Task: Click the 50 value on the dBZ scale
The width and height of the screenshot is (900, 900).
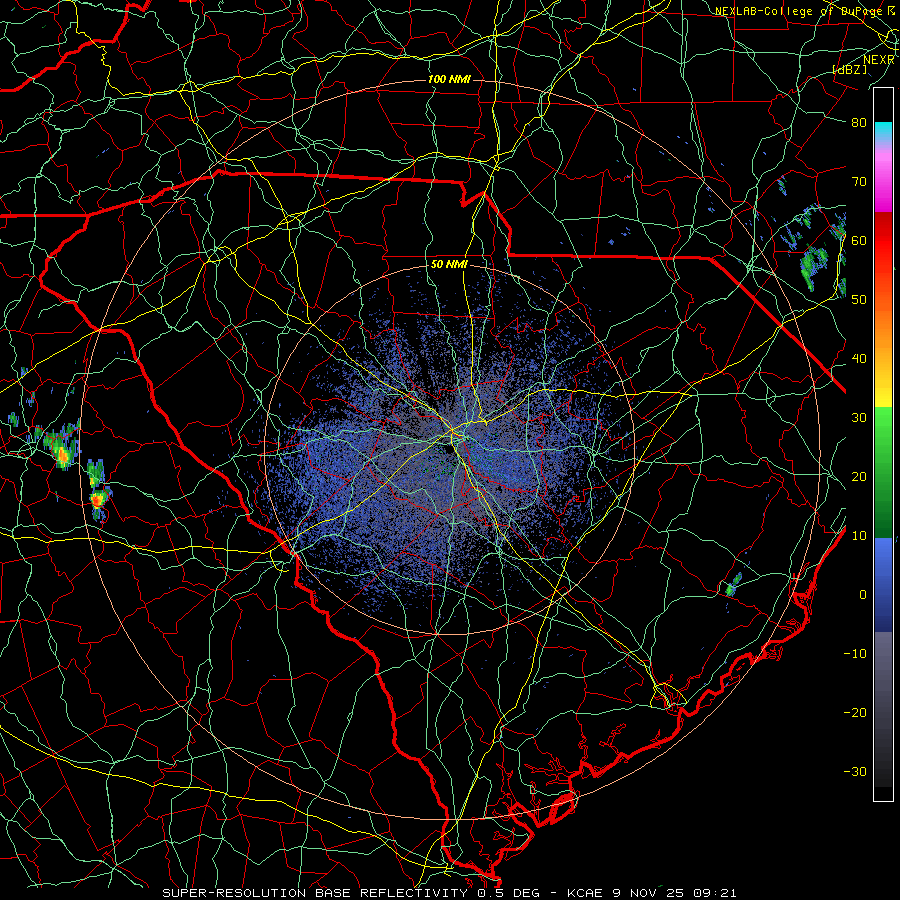Action: (x=859, y=300)
